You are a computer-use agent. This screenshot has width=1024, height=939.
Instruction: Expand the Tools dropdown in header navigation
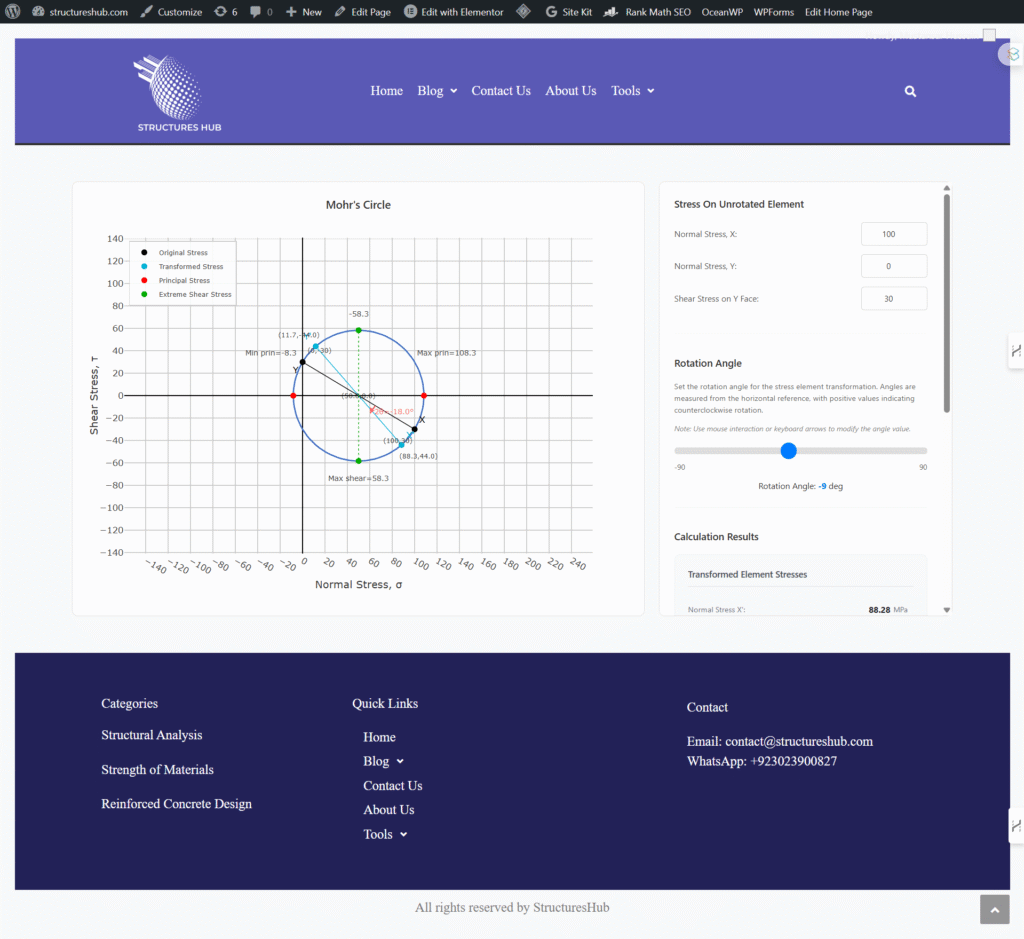tap(632, 91)
